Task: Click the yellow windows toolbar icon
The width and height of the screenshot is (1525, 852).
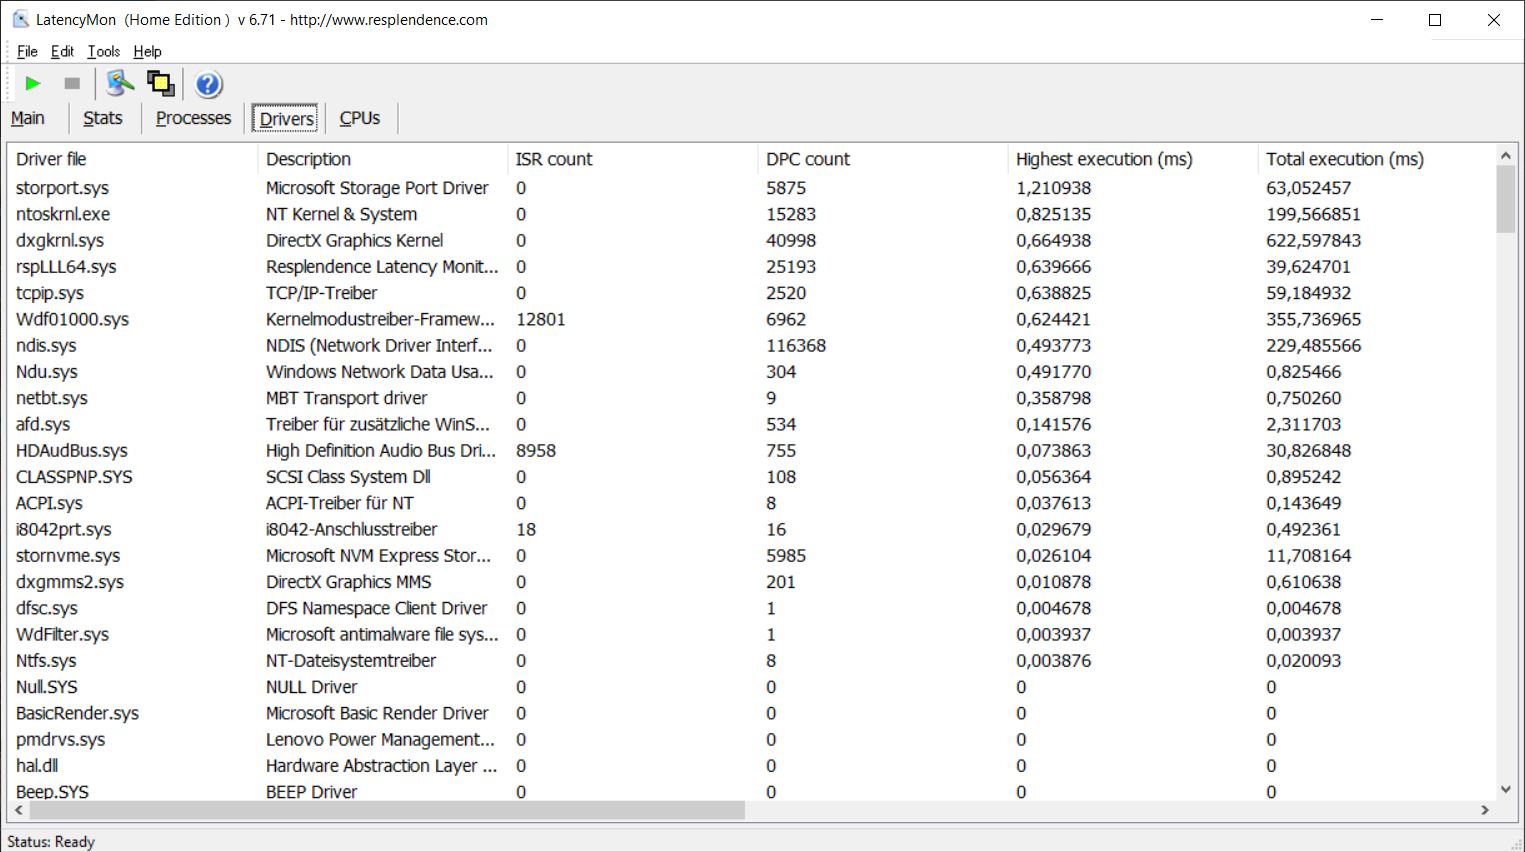Action: click(161, 84)
